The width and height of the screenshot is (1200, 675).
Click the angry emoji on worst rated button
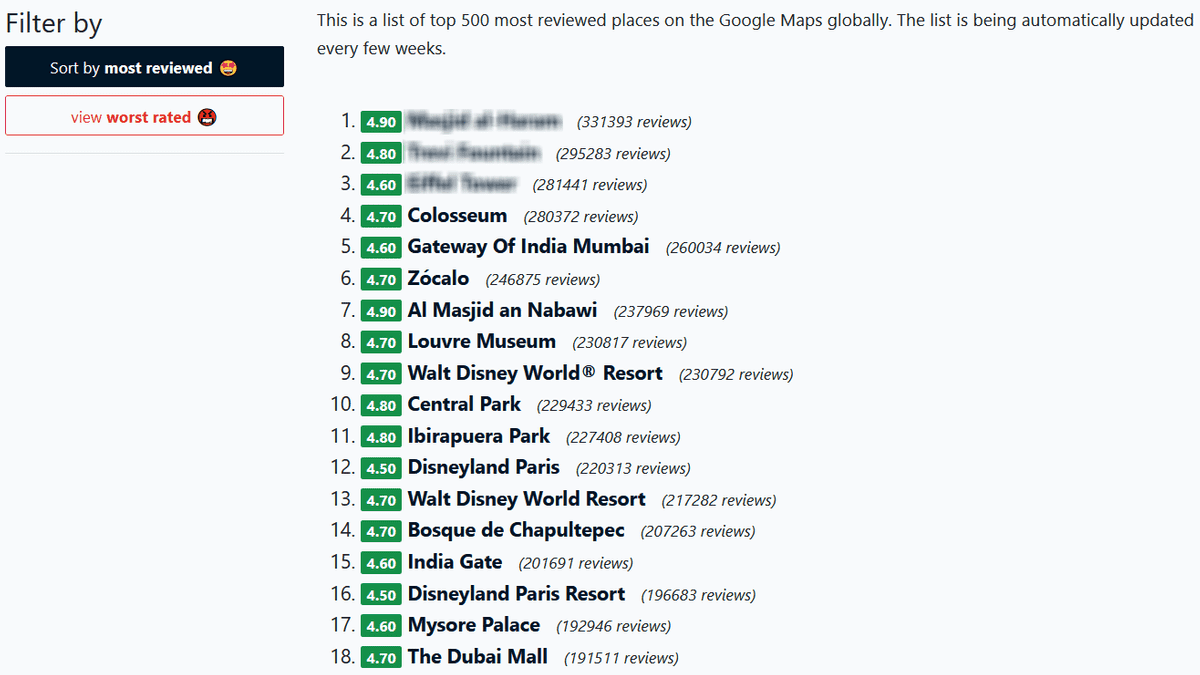(208, 117)
